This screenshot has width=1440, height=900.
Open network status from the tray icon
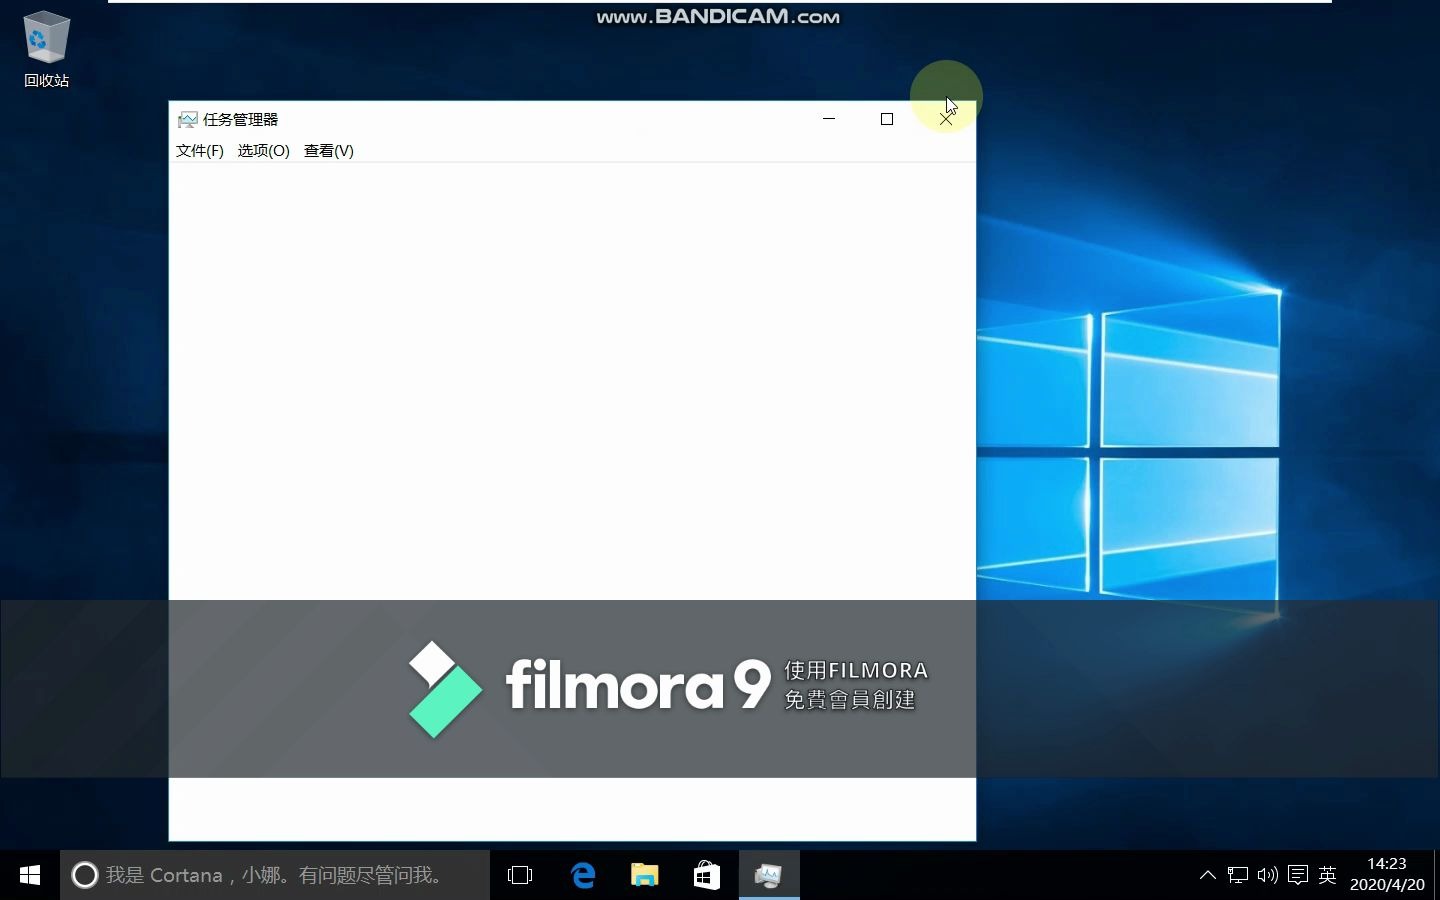(x=1237, y=875)
